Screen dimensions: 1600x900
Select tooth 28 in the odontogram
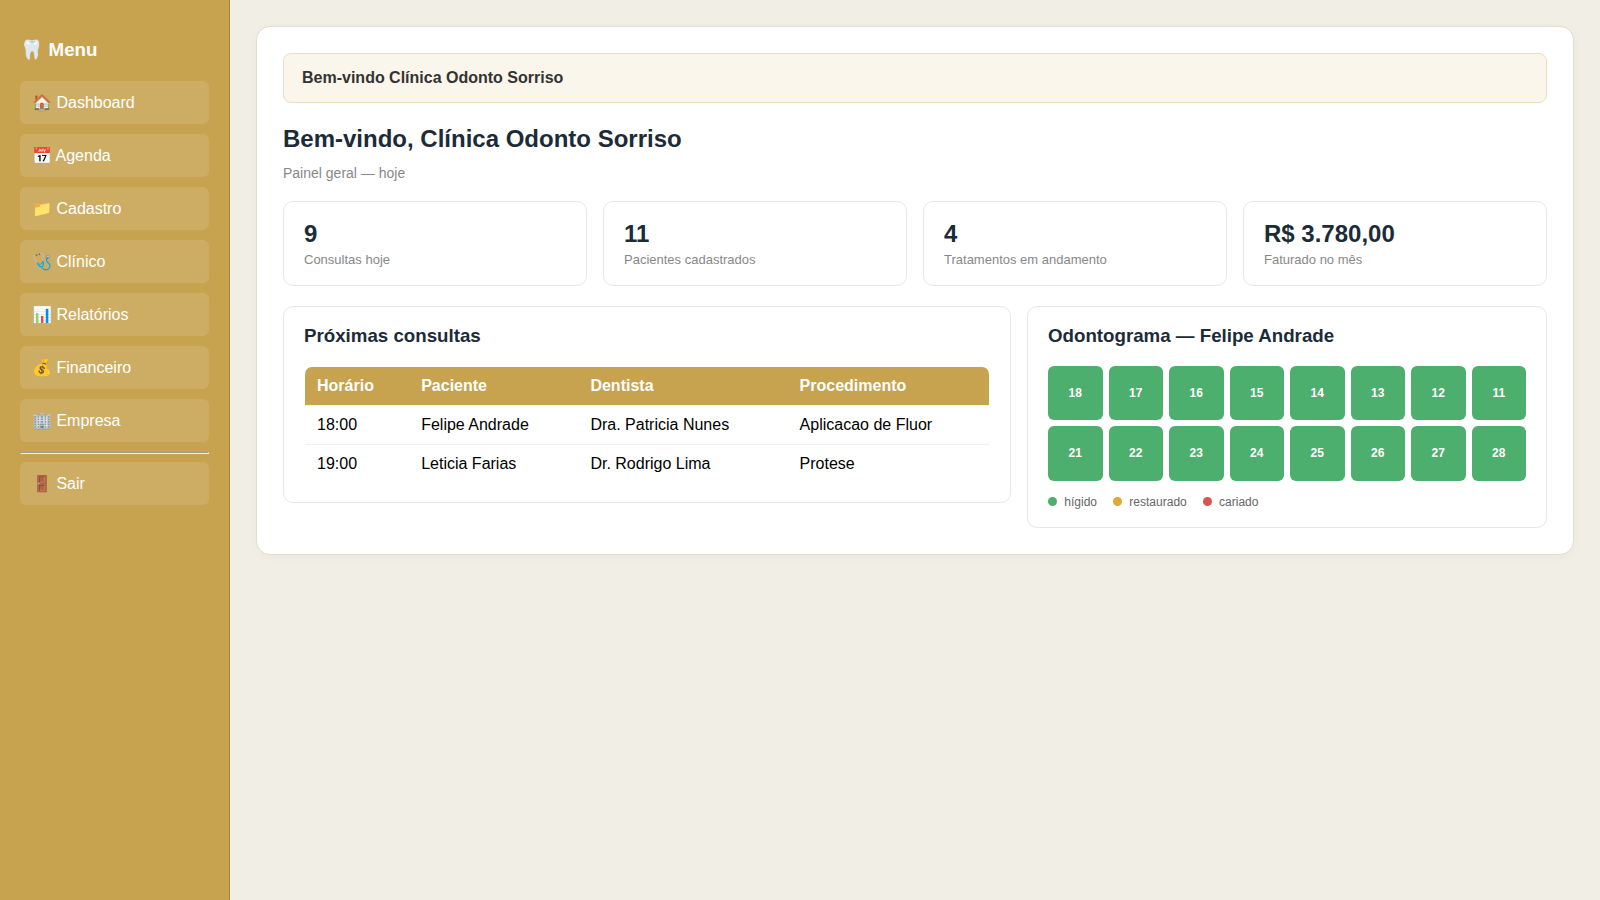pos(1499,453)
